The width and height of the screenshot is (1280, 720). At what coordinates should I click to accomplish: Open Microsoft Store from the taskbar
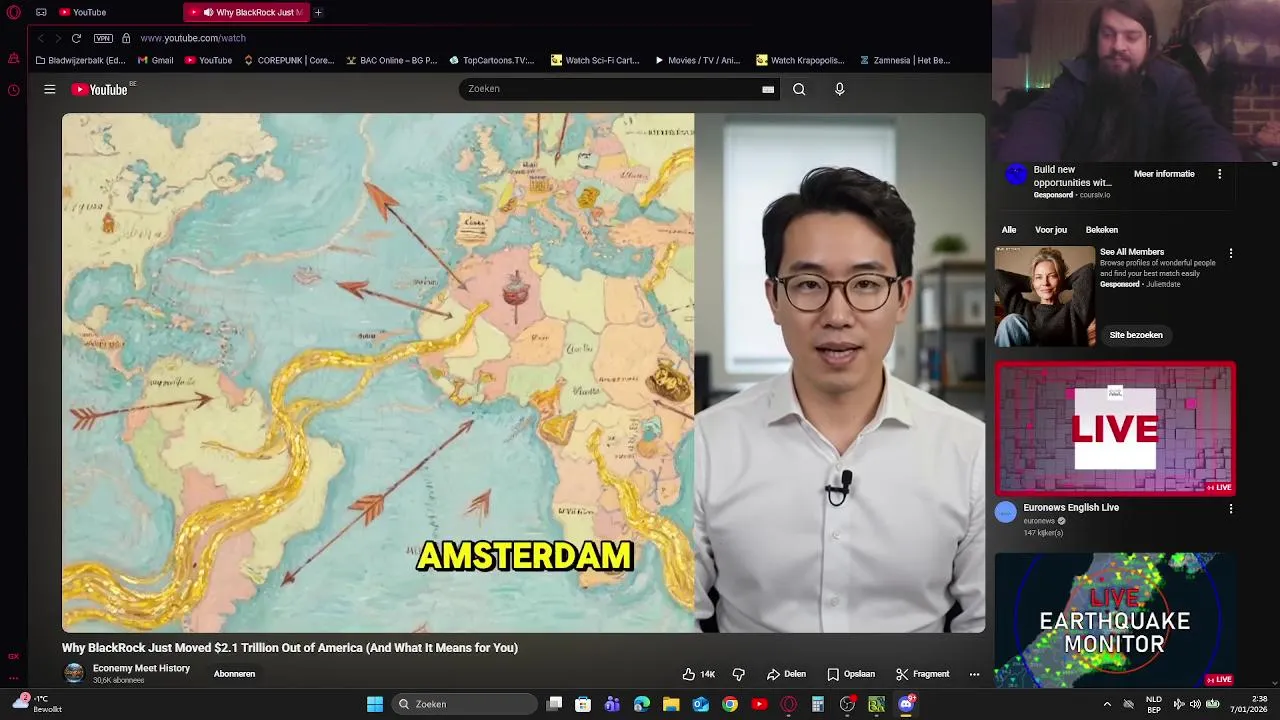(583, 704)
